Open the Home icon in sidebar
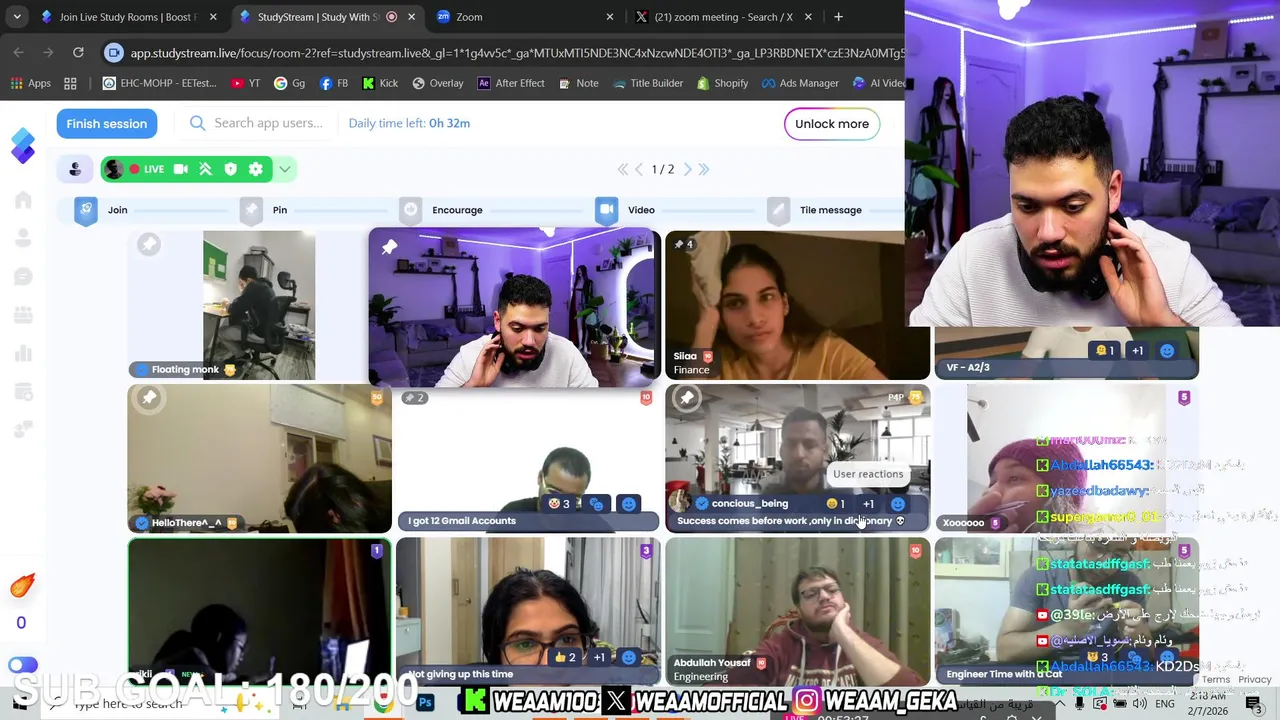The height and width of the screenshot is (720, 1280). (x=23, y=200)
